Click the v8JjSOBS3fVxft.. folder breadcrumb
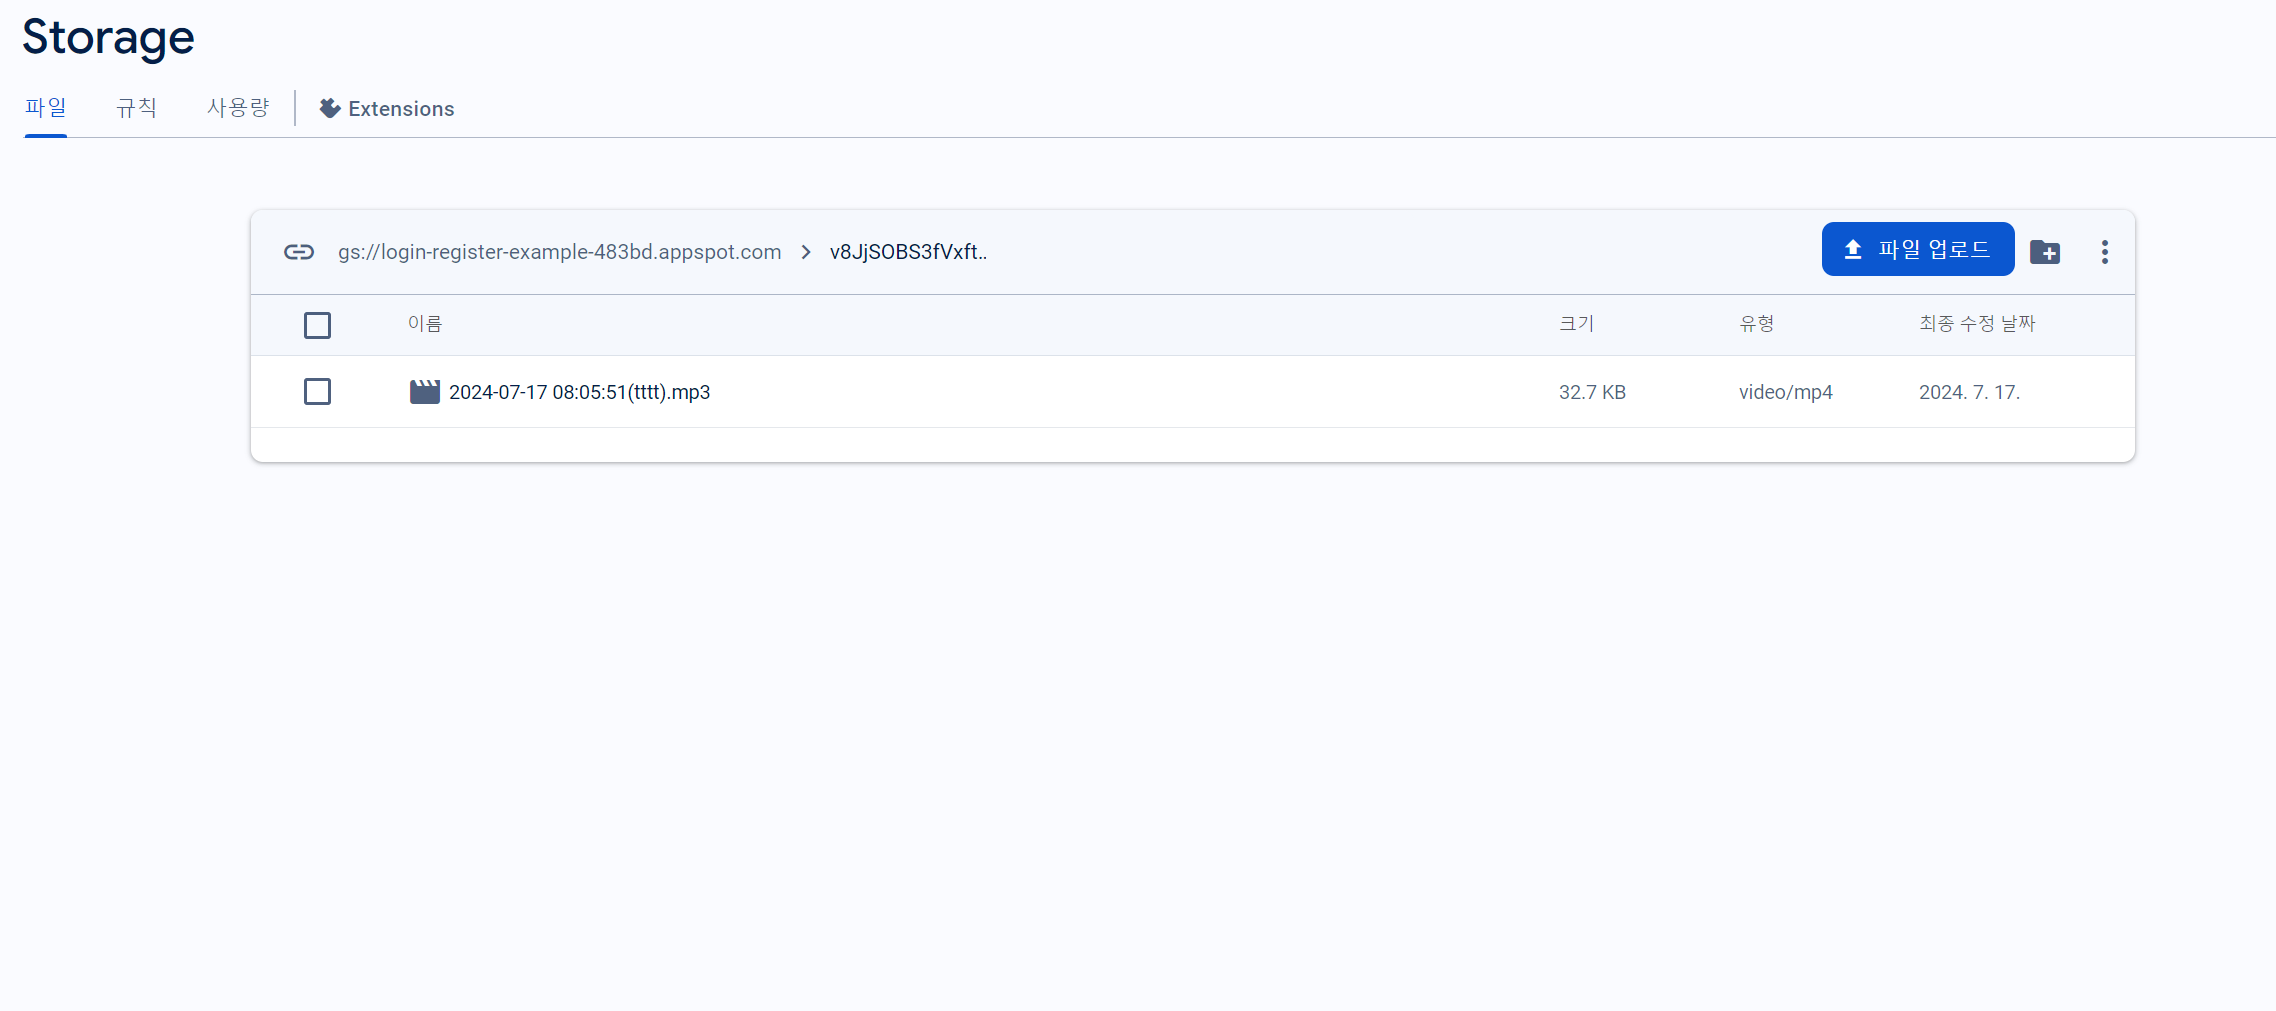Image resolution: width=2276 pixels, height=1011 pixels. tap(908, 252)
